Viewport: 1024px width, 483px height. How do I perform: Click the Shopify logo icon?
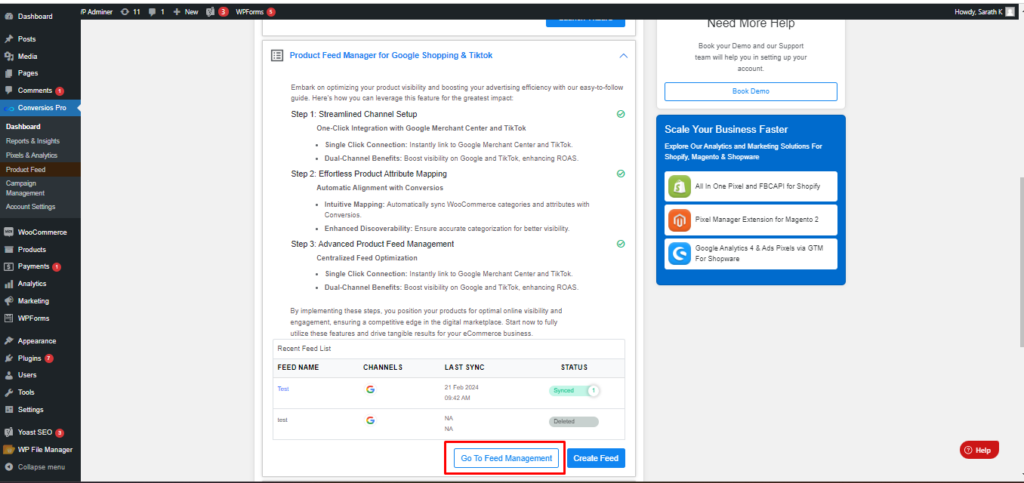tap(680, 187)
